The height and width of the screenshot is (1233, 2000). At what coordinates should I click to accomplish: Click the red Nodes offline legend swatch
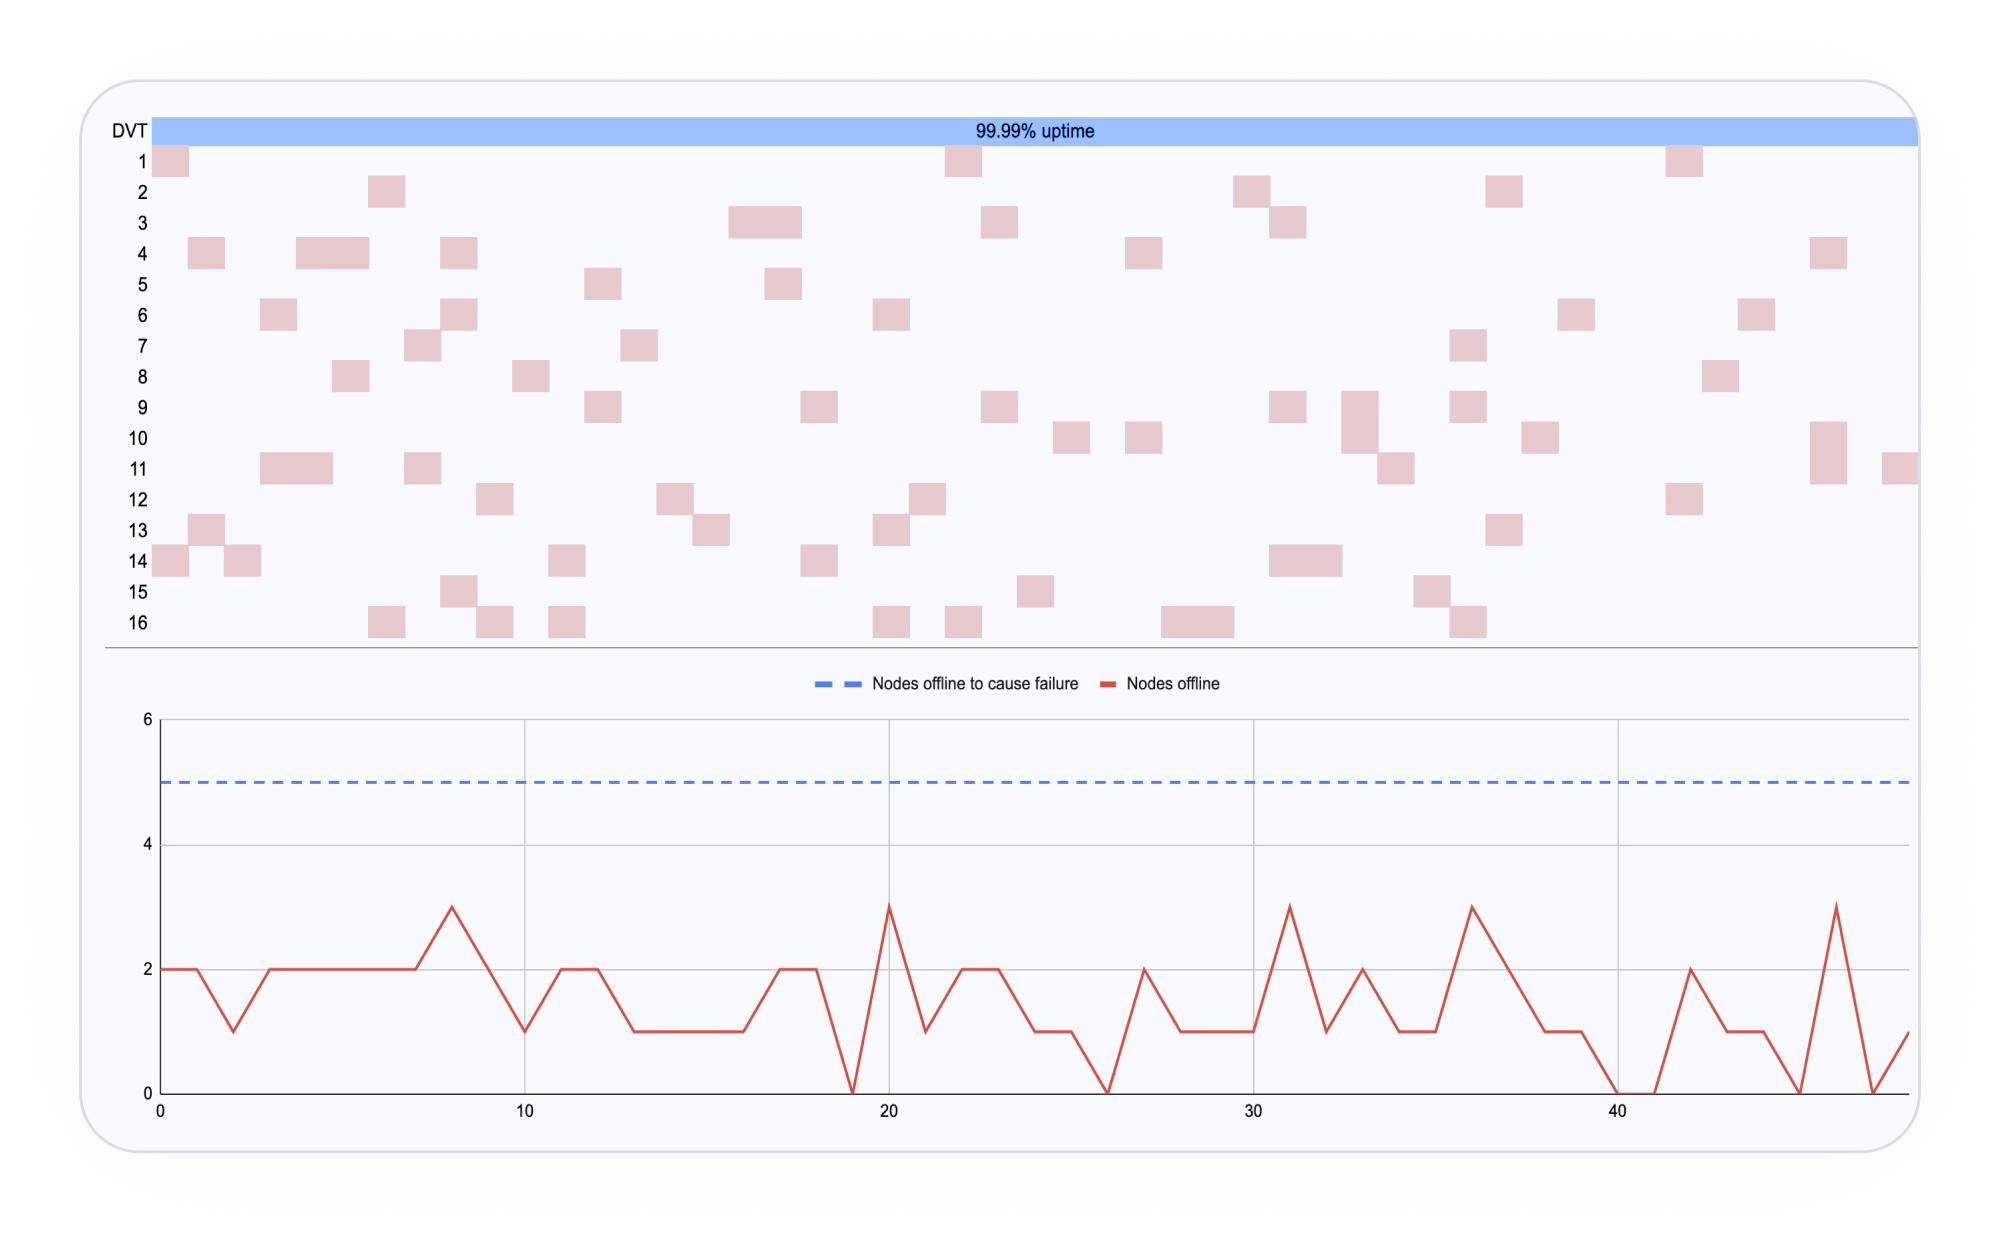[1107, 684]
